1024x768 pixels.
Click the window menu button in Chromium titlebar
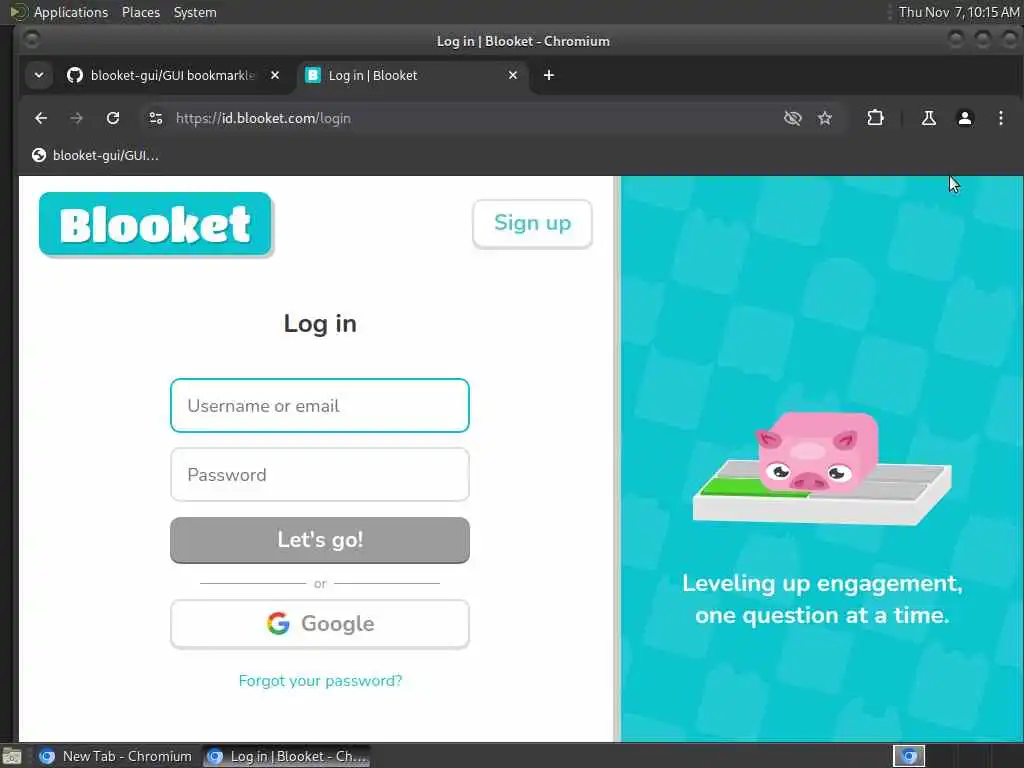point(31,40)
